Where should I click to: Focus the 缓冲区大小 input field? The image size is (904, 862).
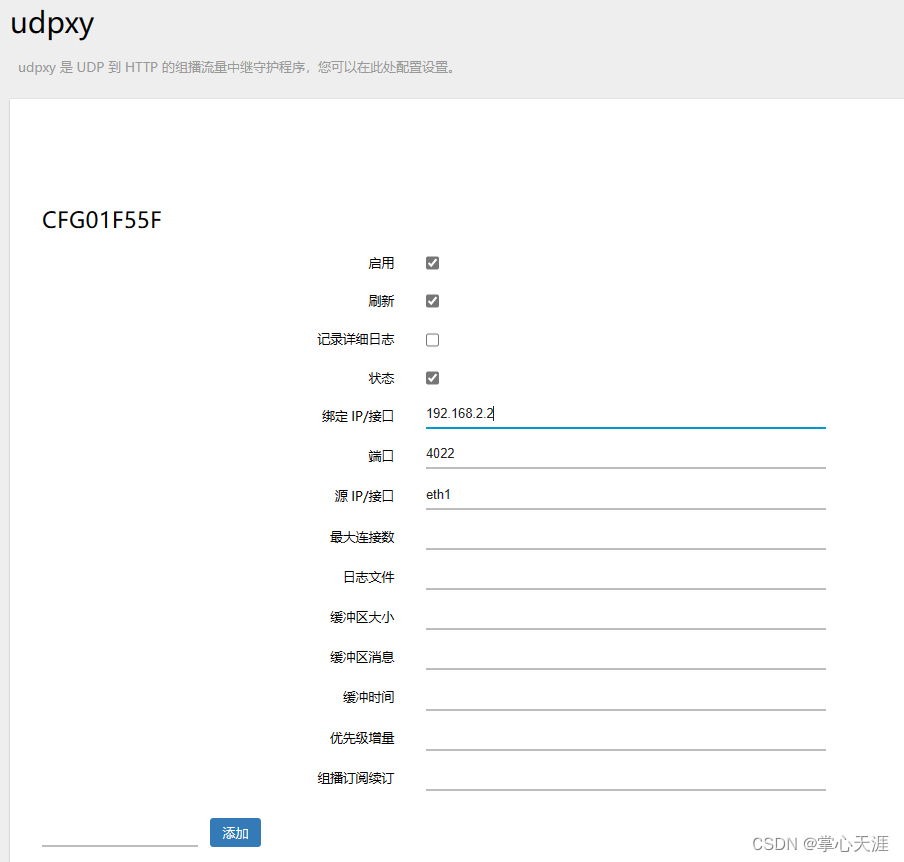[x=626, y=616]
